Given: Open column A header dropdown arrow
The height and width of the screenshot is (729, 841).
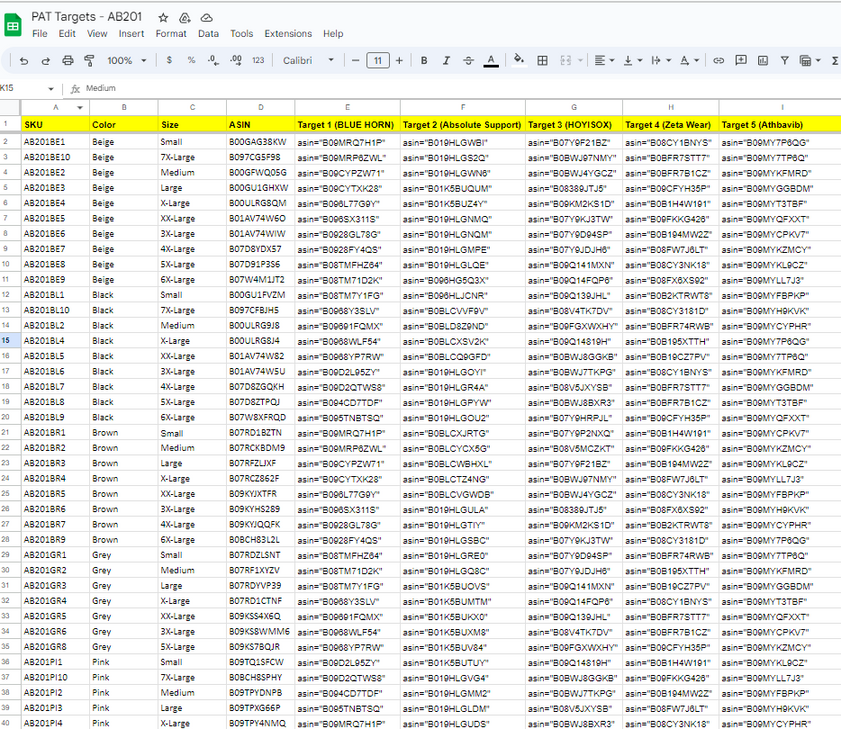Looking at the screenshot, I should click(x=80, y=108).
